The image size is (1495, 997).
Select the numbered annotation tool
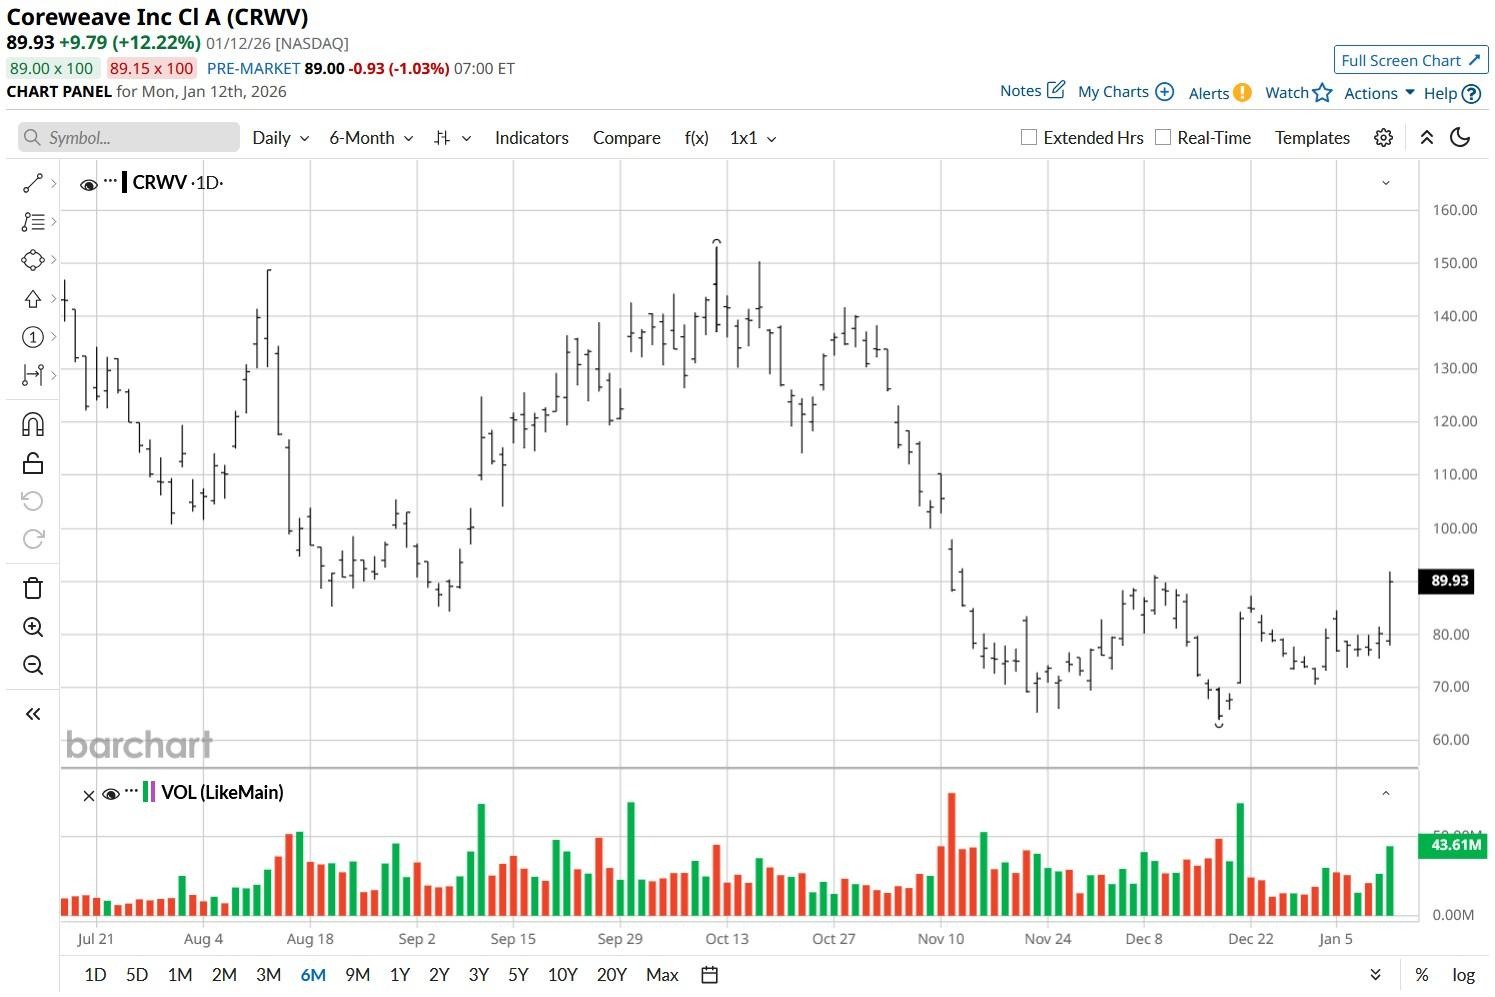tap(33, 337)
